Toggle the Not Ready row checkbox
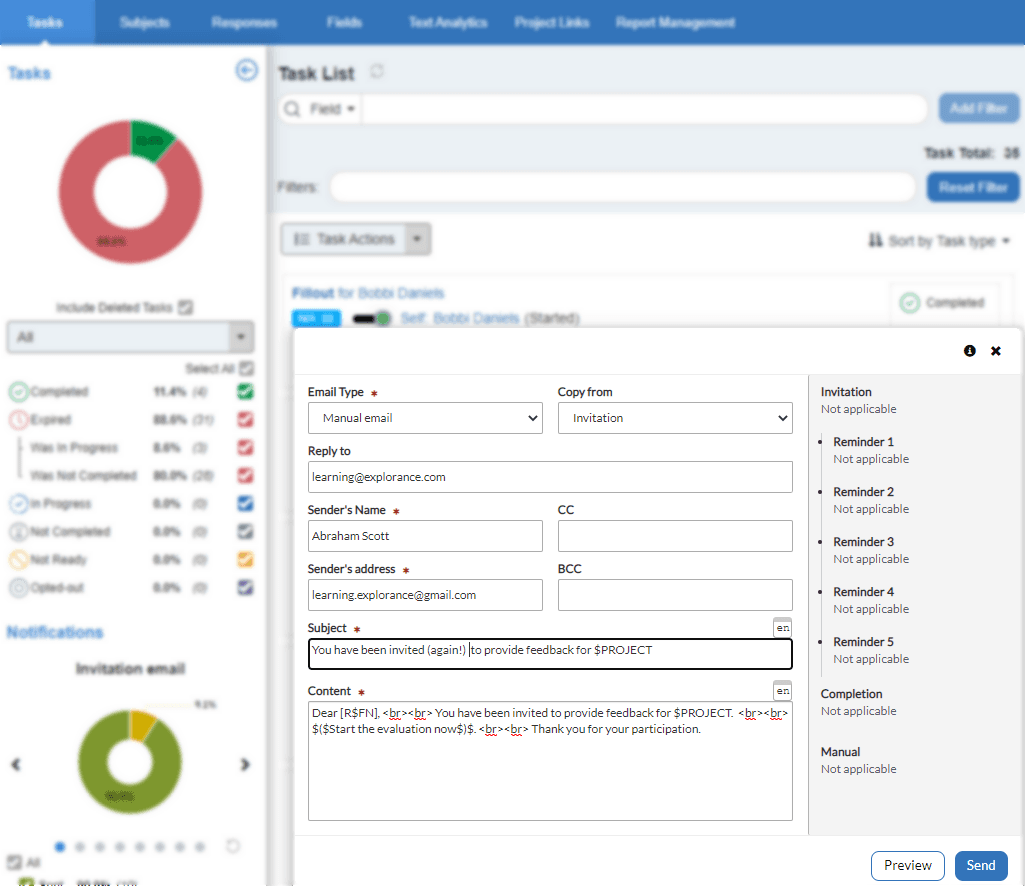1025x886 pixels. click(x=245, y=560)
